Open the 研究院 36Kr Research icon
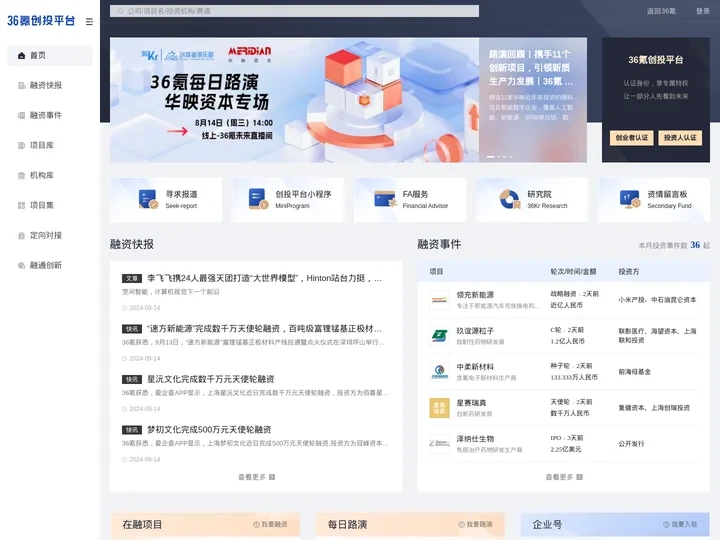This screenshot has height=540, width=720. [x=509, y=200]
